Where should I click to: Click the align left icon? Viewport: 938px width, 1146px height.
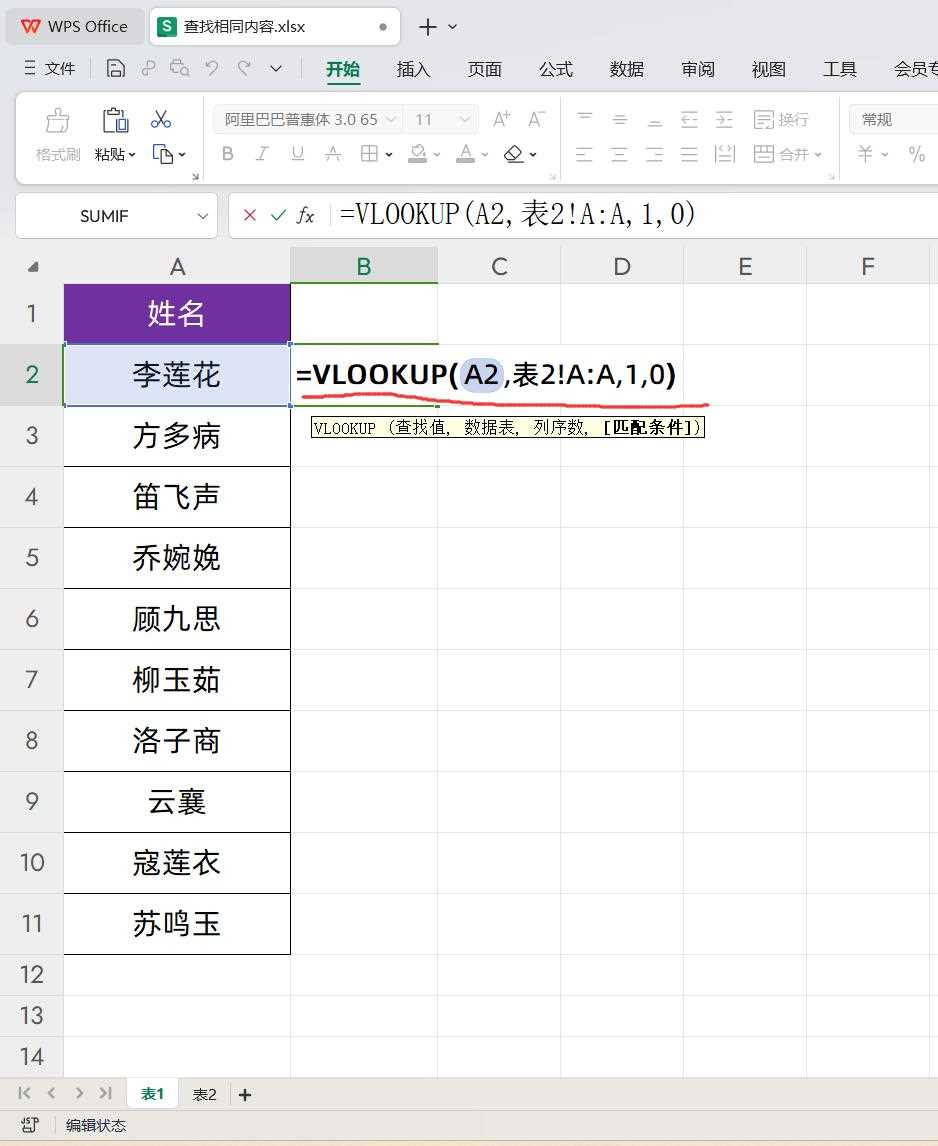583,154
